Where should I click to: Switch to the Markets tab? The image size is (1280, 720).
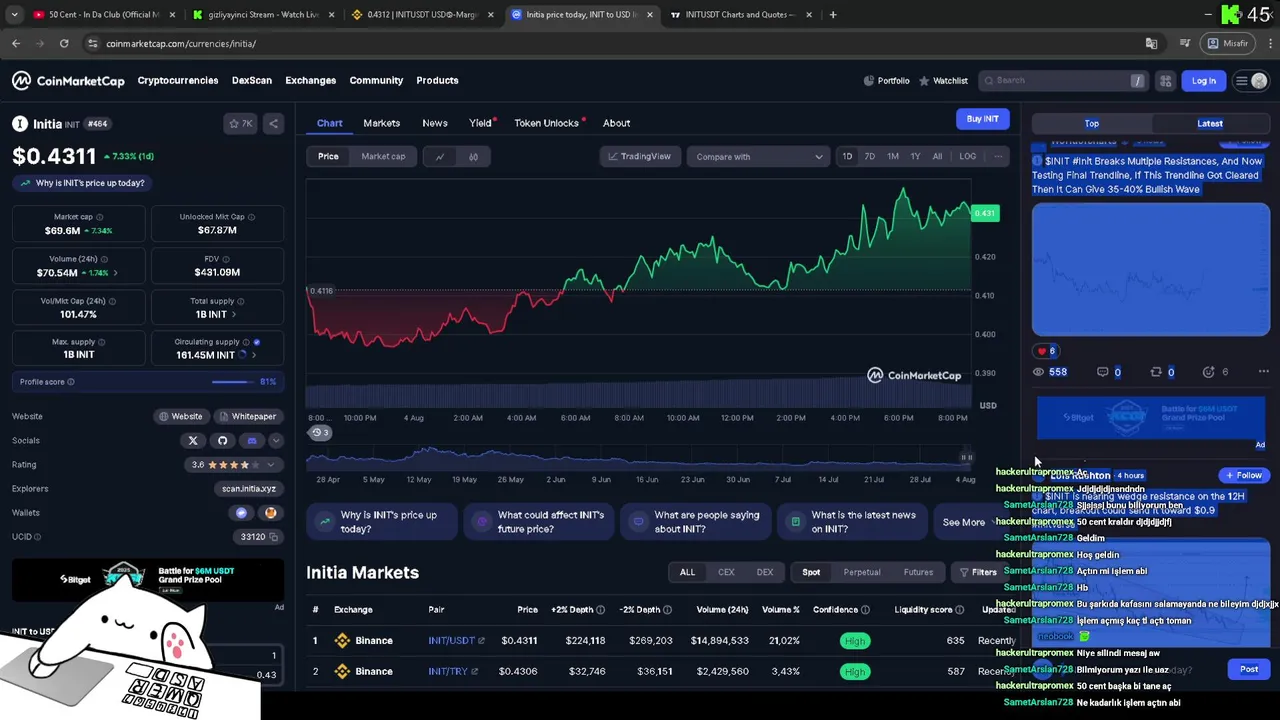(x=381, y=123)
